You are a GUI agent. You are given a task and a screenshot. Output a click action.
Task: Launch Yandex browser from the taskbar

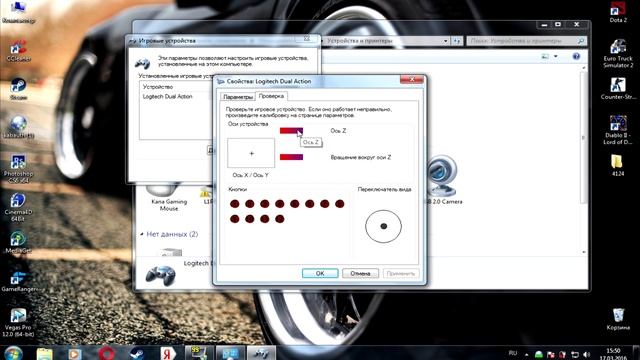pyautogui.click(x=167, y=353)
